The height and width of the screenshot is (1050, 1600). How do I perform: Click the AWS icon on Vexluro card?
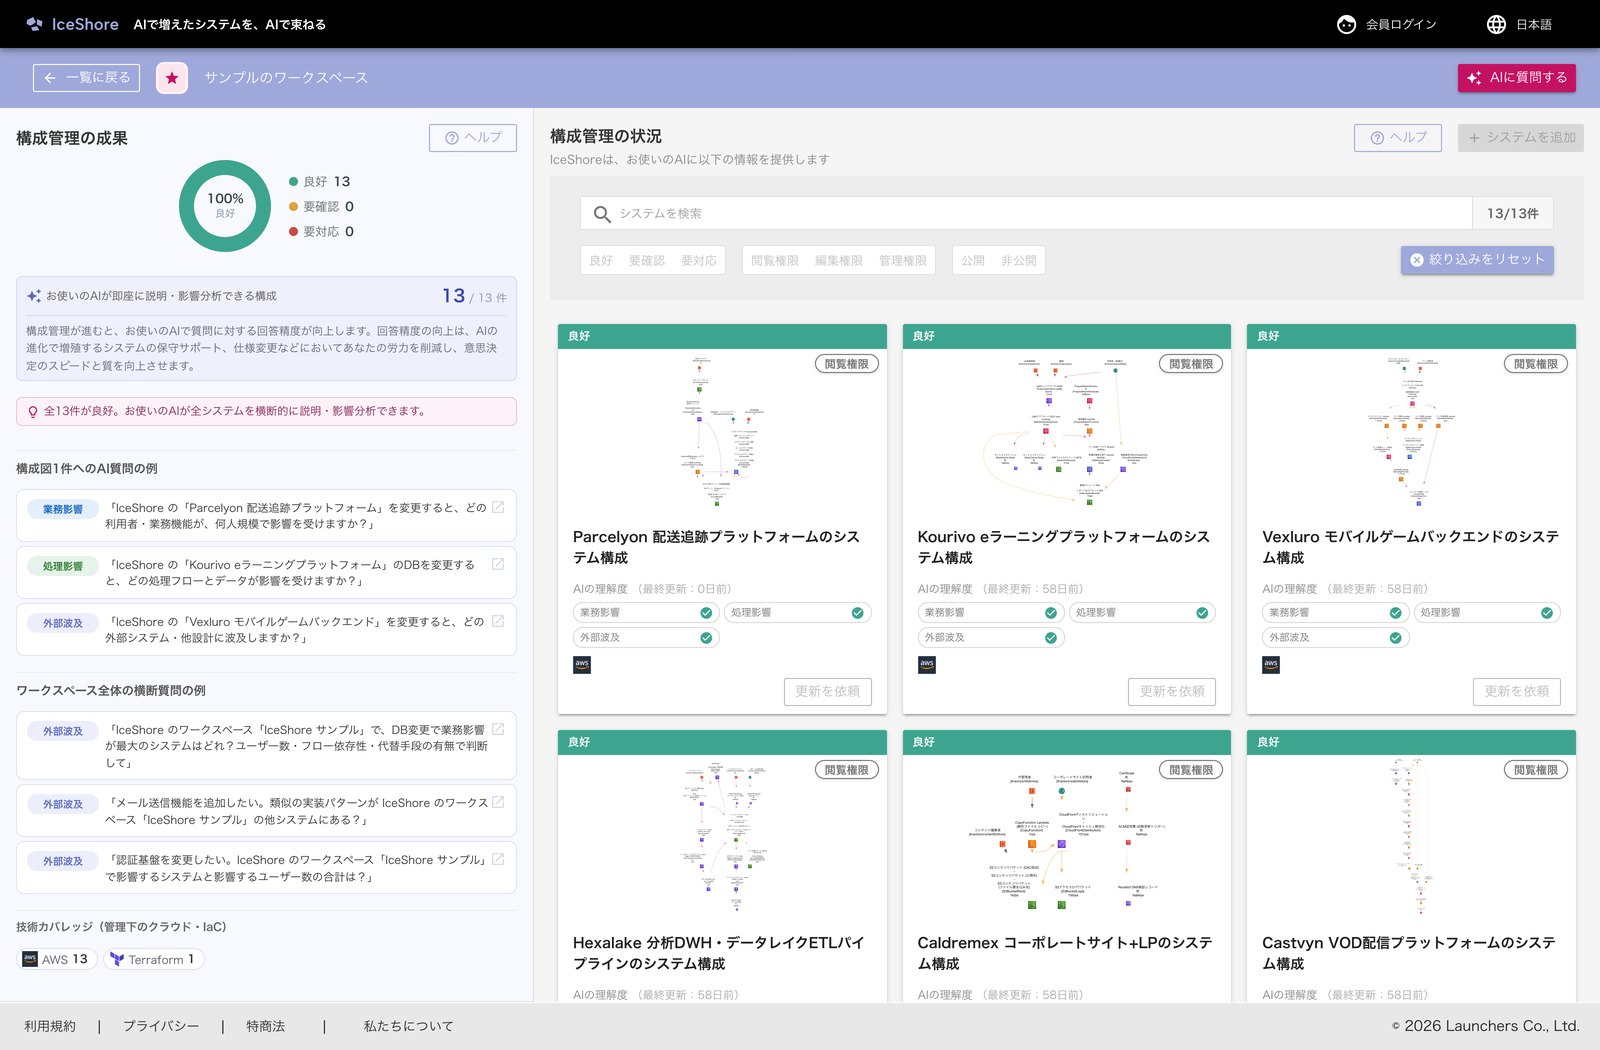1271,665
